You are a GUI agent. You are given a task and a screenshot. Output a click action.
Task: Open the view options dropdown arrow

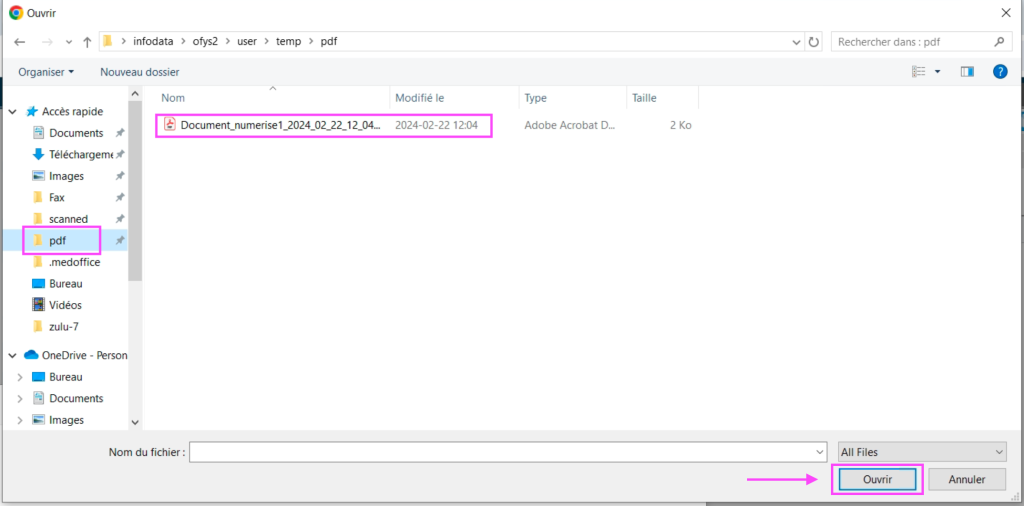click(x=938, y=72)
